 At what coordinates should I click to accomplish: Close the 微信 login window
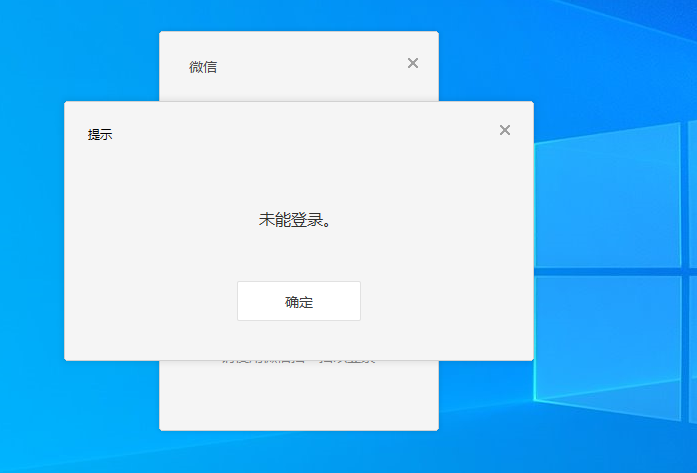point(413,63)
